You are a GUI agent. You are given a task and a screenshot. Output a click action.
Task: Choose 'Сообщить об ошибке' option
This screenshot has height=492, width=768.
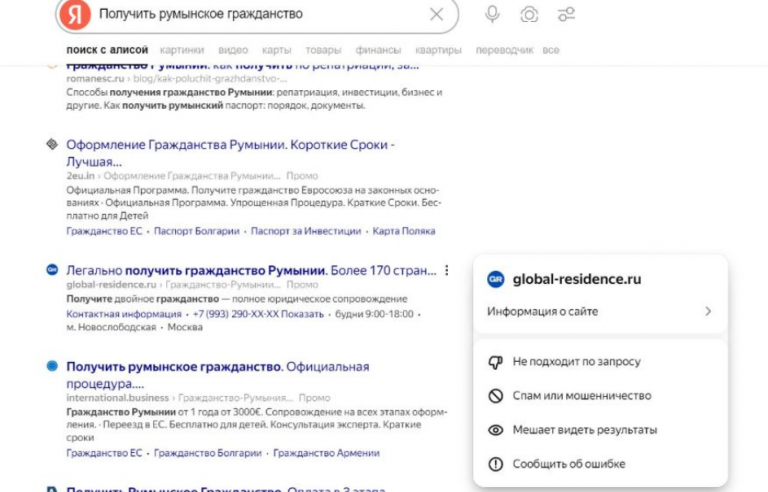(600, 464)
